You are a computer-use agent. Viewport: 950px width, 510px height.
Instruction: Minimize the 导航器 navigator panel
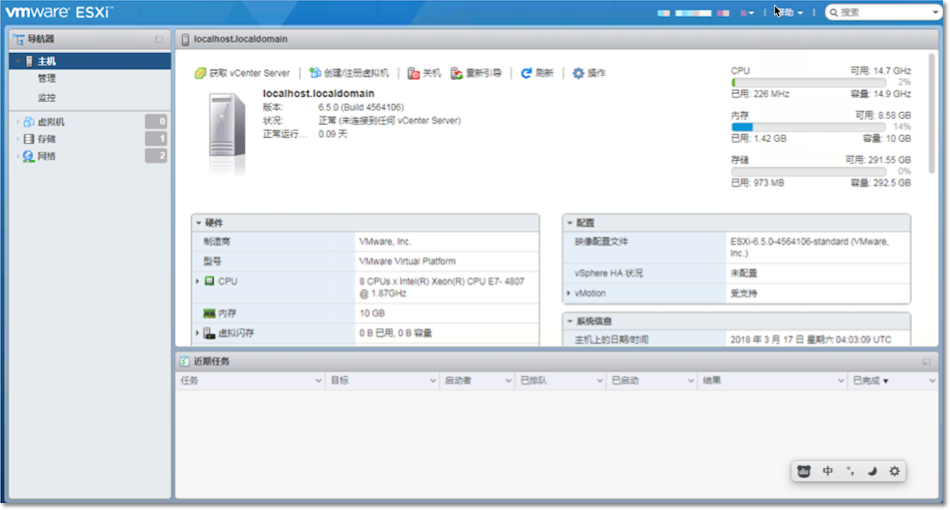click(x=159, y=39)
